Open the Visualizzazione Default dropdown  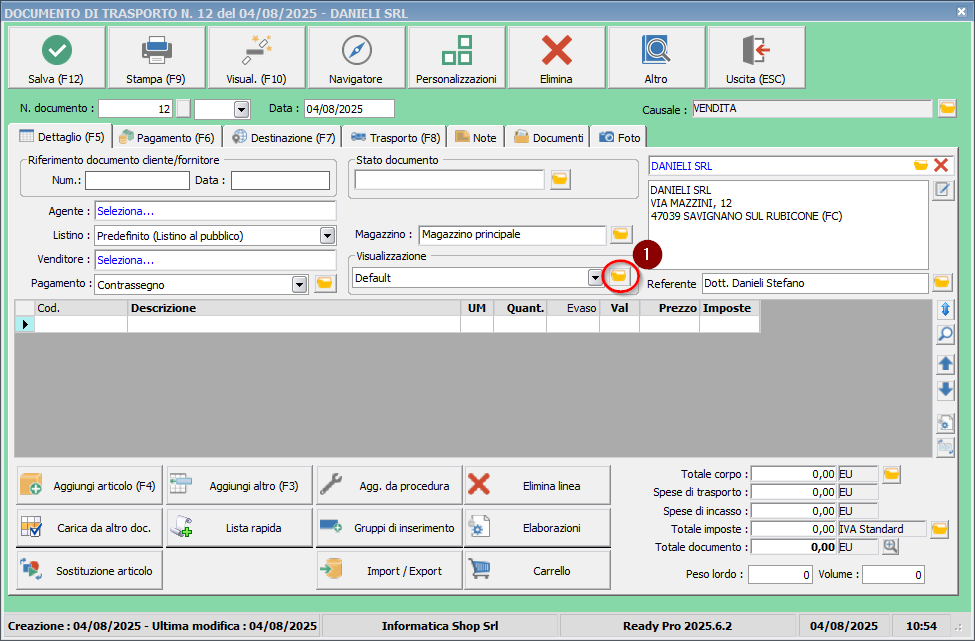point(595,277)
